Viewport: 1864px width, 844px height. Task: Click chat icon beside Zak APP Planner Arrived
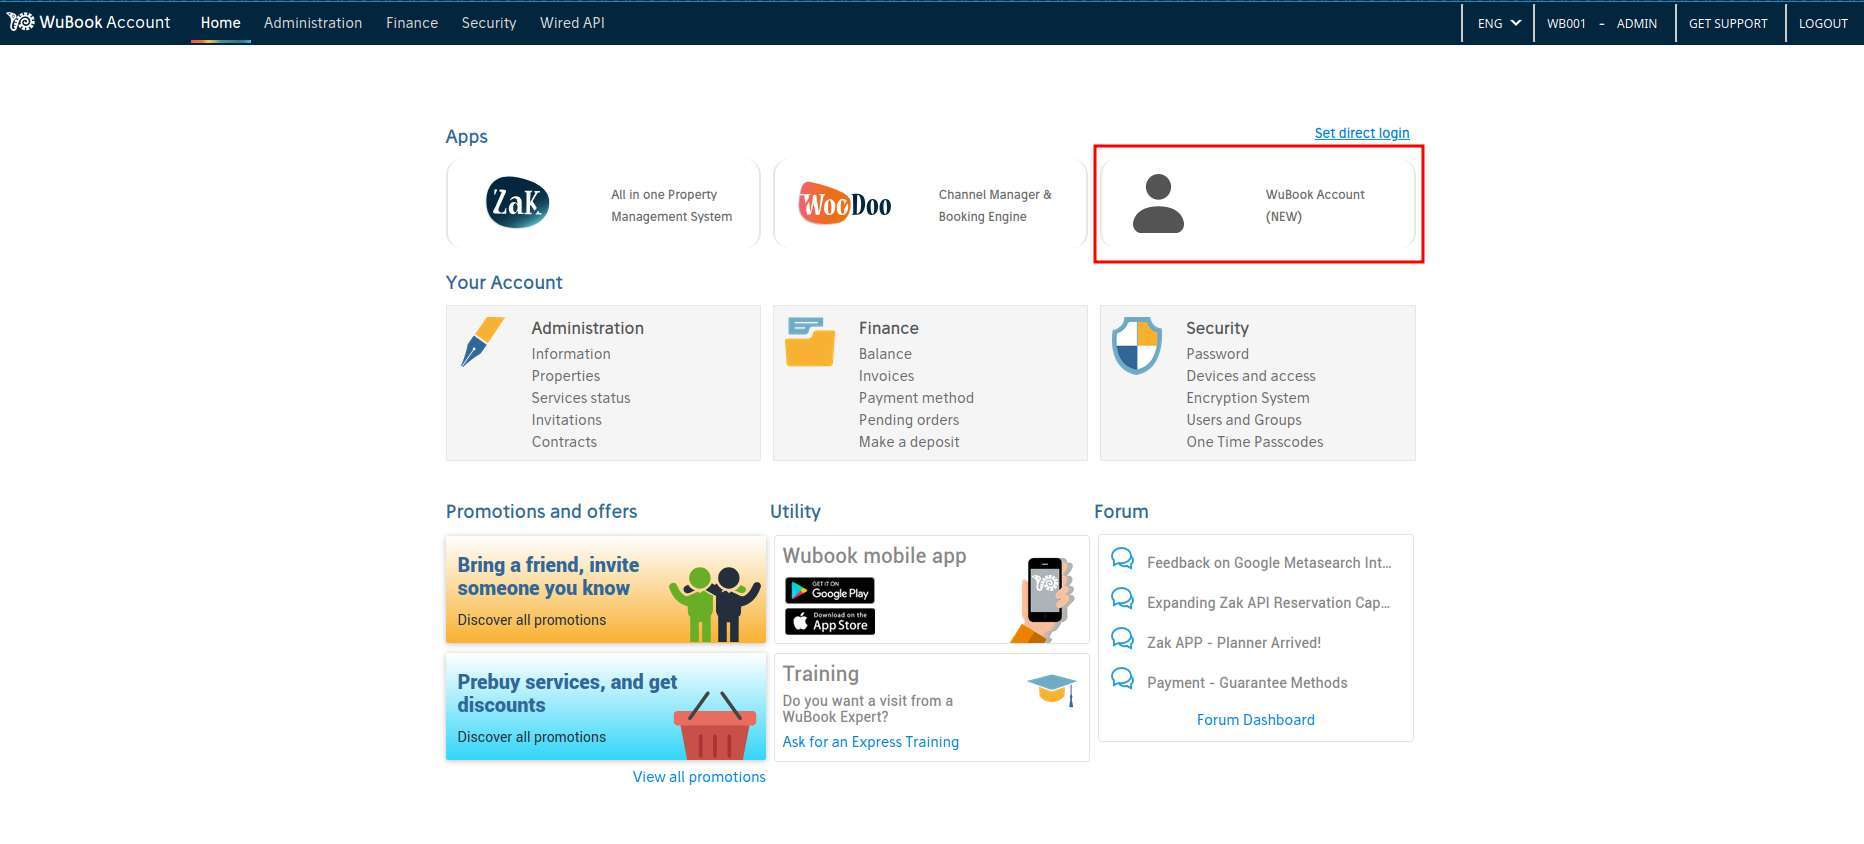[x=1123, y=639]
